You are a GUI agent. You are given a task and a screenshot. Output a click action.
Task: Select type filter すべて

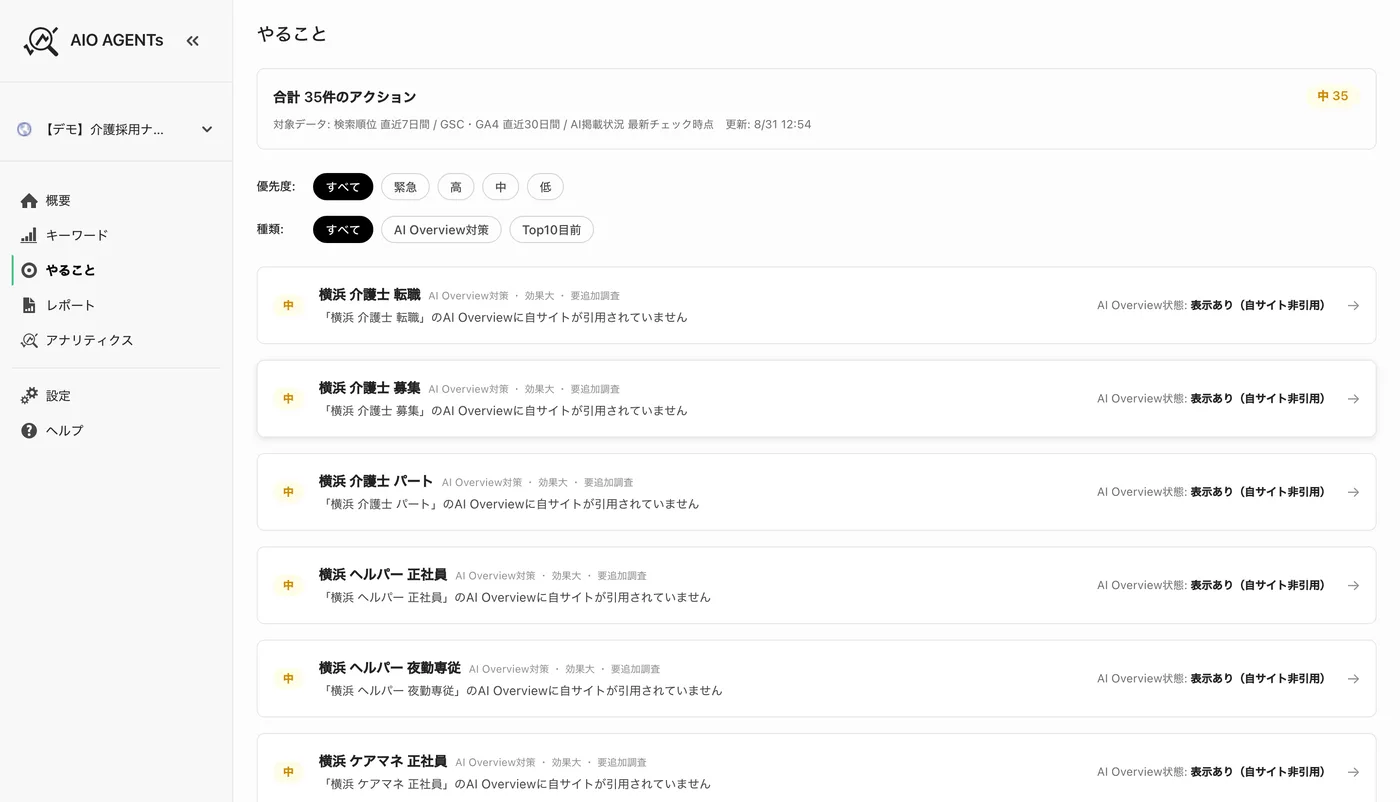point(343,230)
